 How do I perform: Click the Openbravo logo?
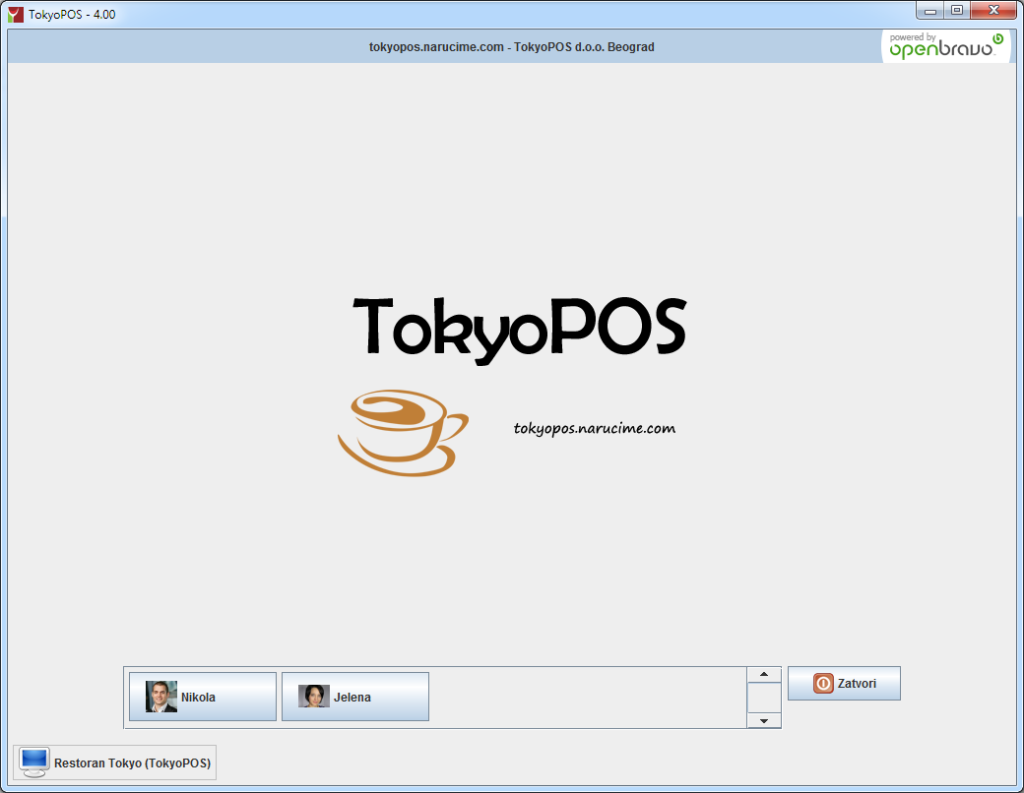coord(946,46)
